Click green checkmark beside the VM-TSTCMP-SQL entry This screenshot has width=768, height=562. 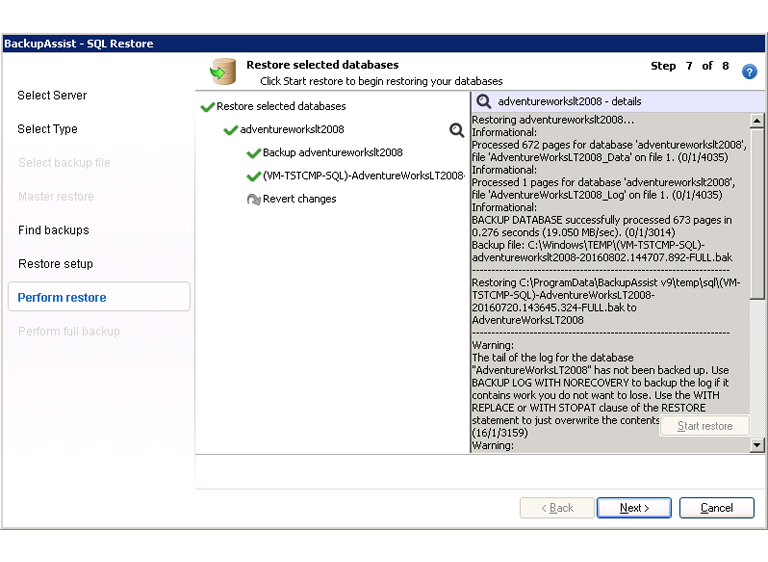253,176
